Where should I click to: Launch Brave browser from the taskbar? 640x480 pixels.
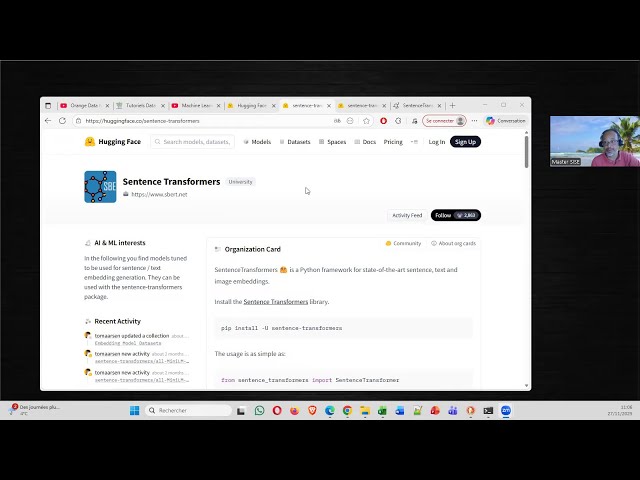[x=312, y=410]
